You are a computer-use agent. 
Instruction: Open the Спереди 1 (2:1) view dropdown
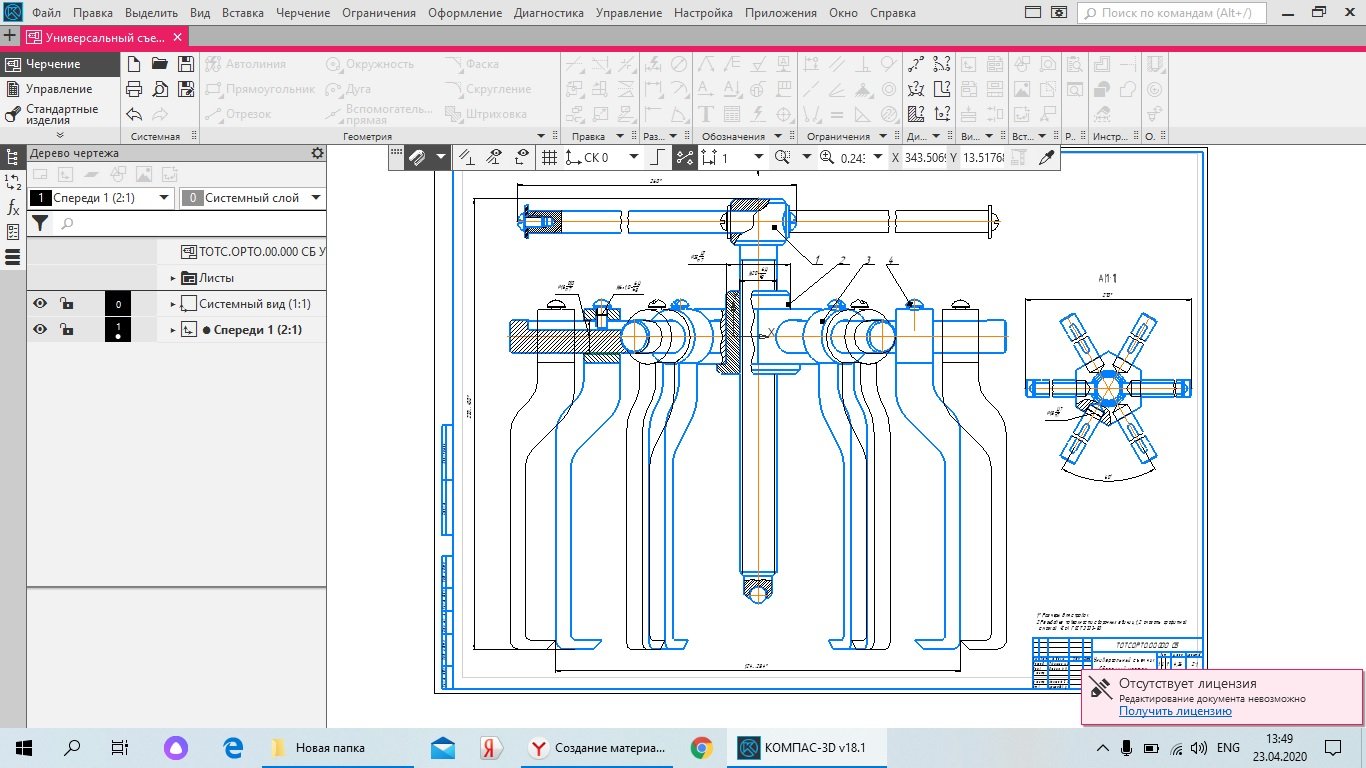[164, 198]
